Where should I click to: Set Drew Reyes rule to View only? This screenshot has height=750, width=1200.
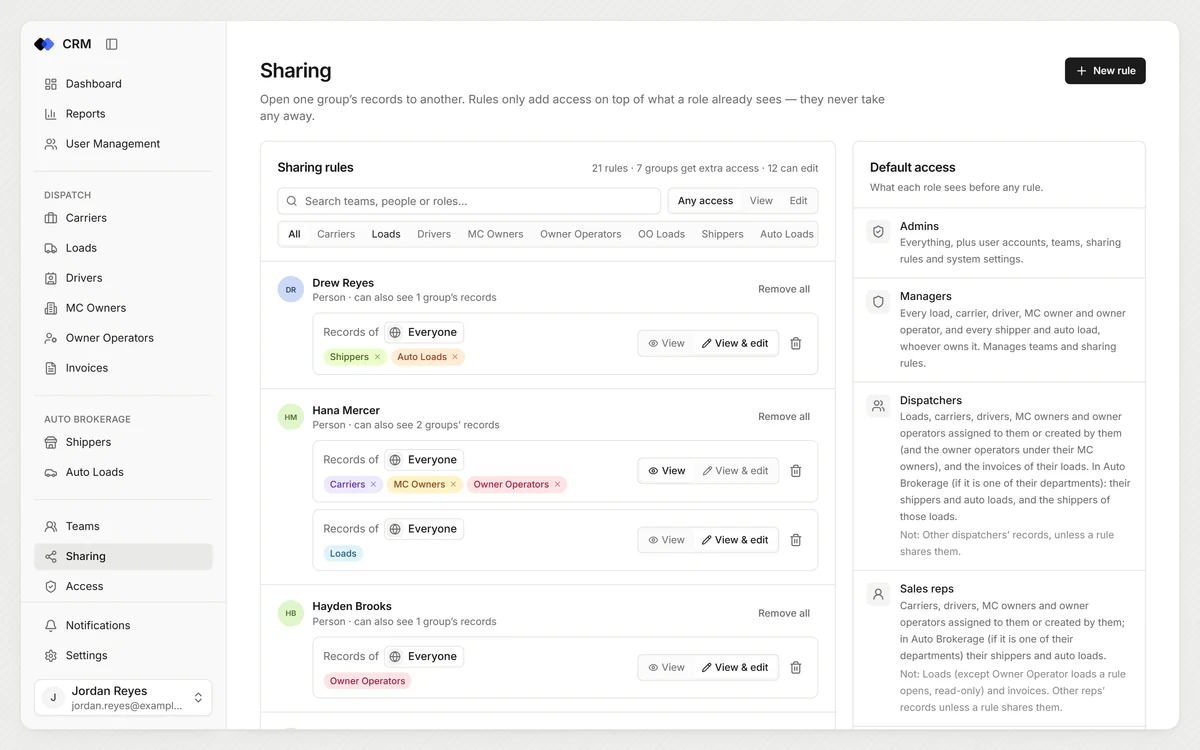pos(666,343)
